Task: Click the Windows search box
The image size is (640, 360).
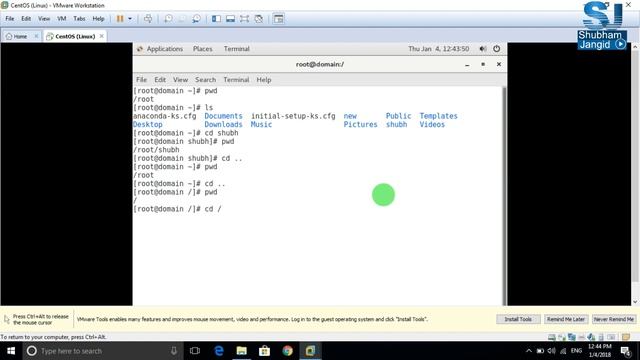Action: tap(102, 351)
